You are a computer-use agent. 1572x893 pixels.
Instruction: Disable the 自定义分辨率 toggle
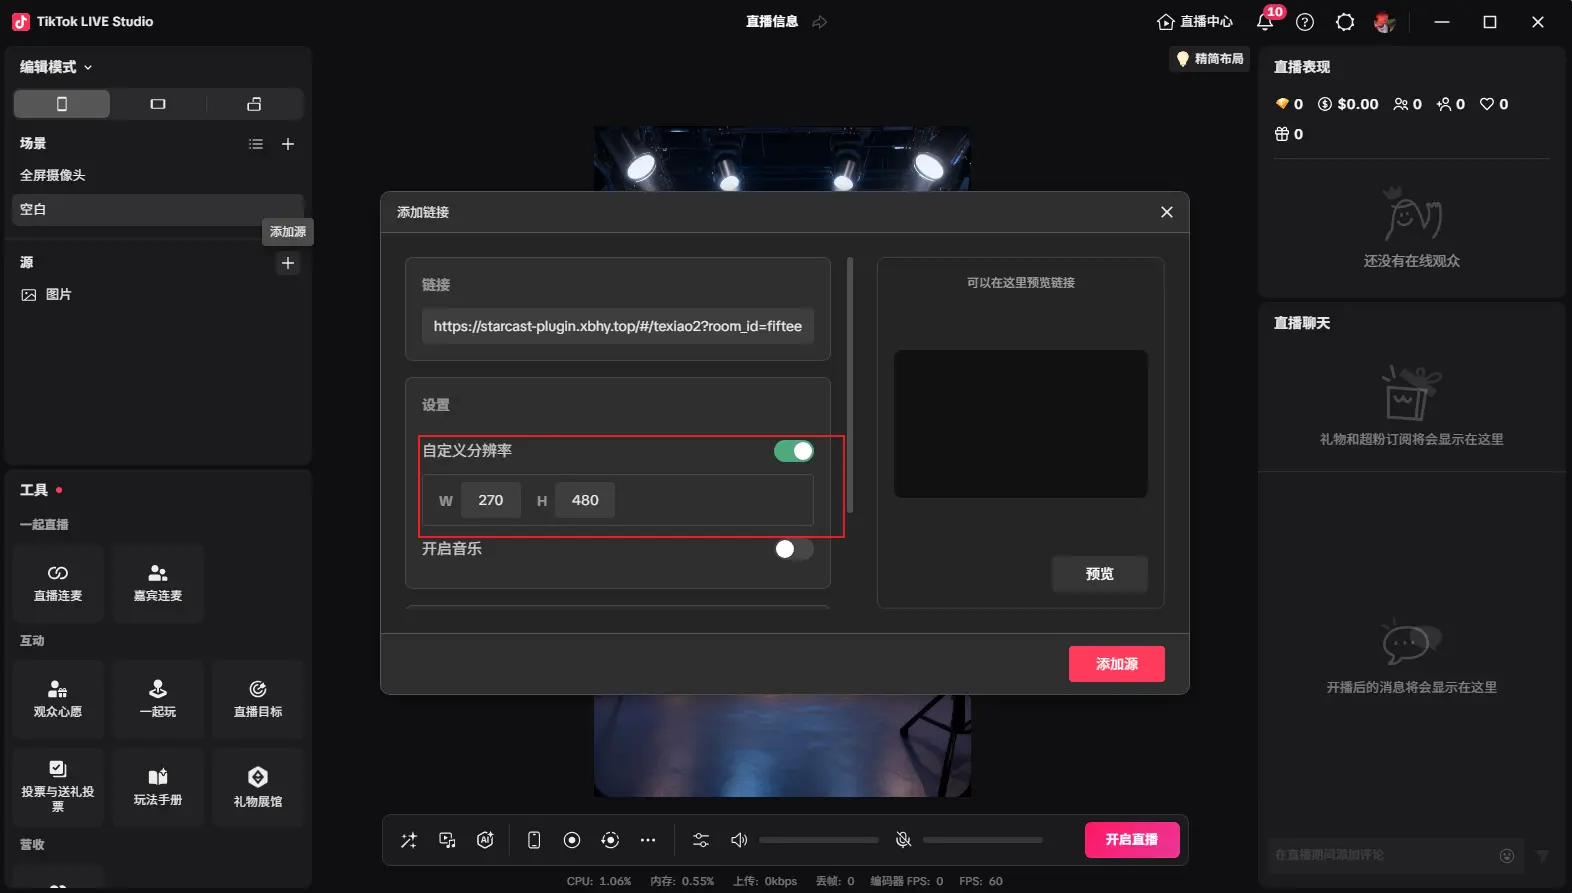[x=794, y=451]
